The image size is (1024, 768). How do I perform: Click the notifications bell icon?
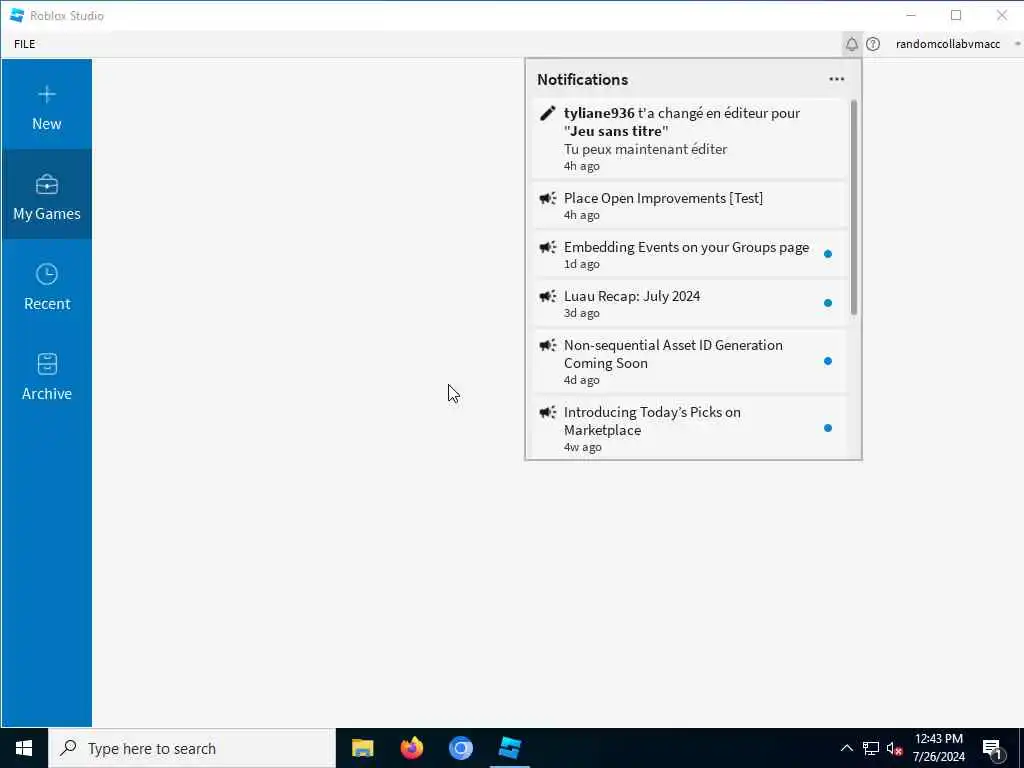852,44
